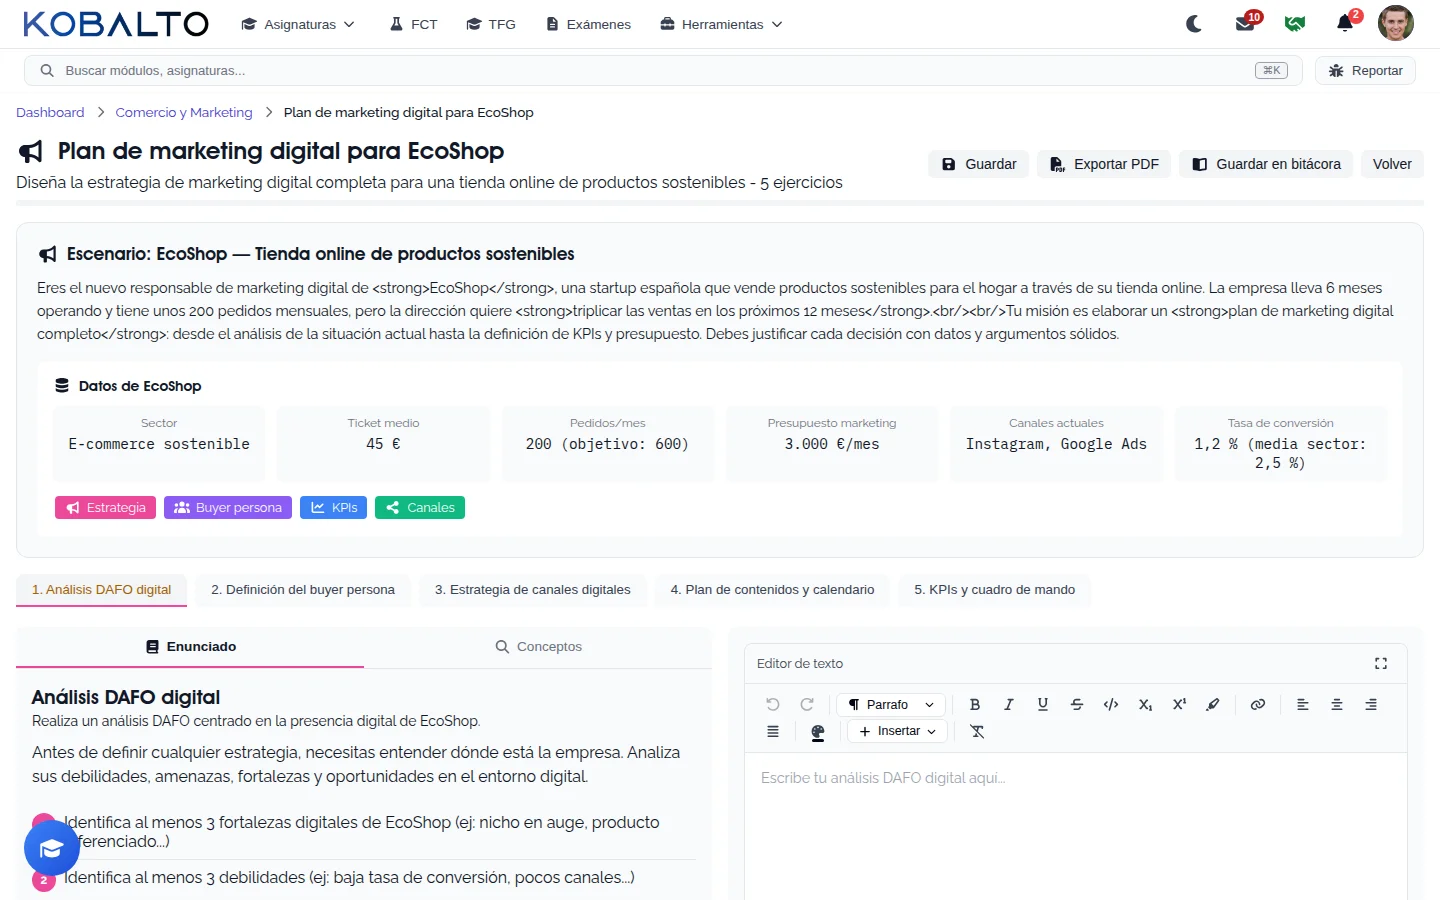Open Comercio y Marketing breadcrumb

click(184, 112)
